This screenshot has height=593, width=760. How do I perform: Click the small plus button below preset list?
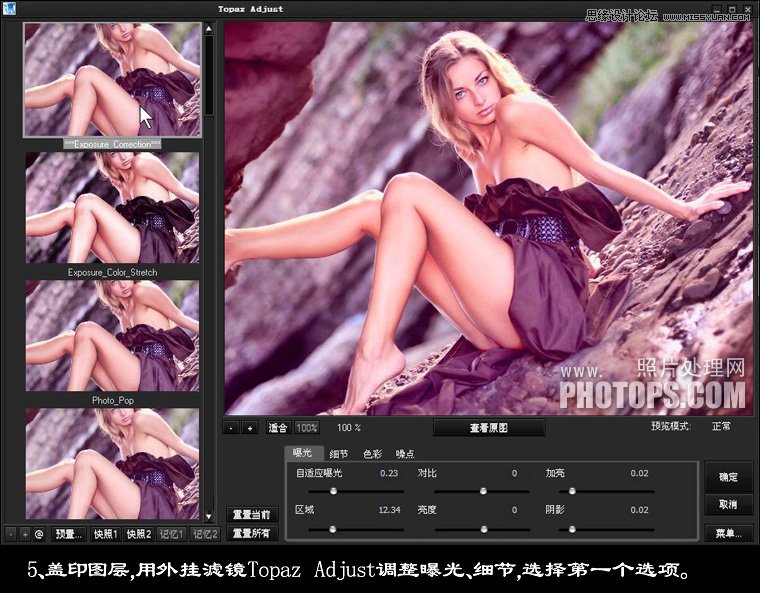25,534
